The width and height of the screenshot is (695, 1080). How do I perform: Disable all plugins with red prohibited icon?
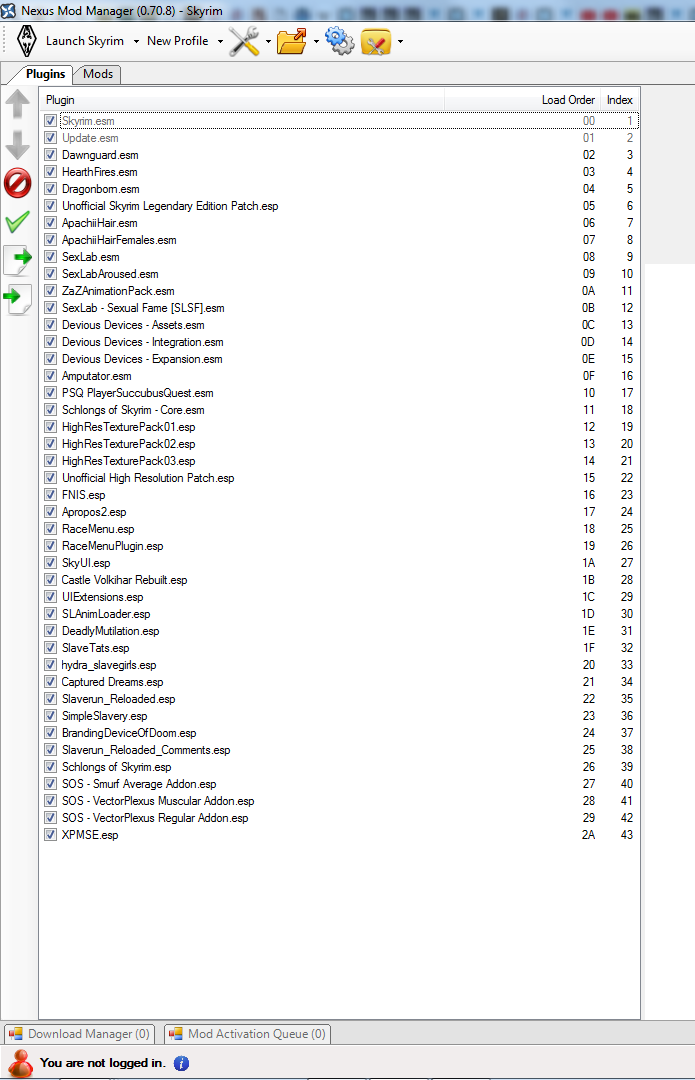coord(17,183)
